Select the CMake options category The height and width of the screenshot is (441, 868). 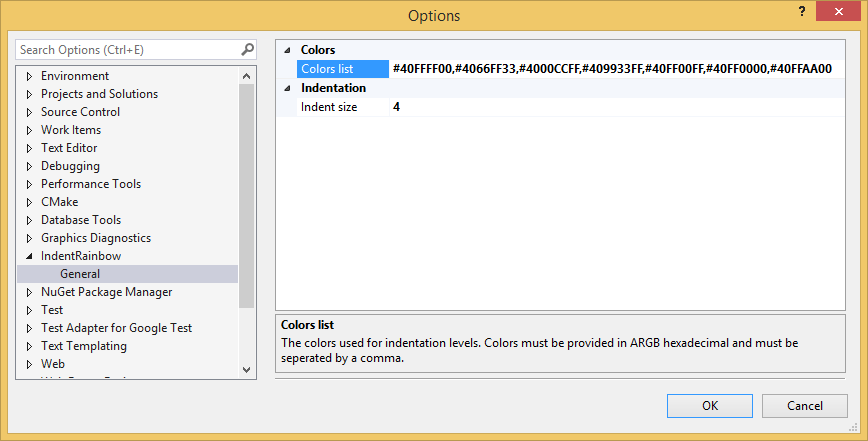click(x=59, y=202)
